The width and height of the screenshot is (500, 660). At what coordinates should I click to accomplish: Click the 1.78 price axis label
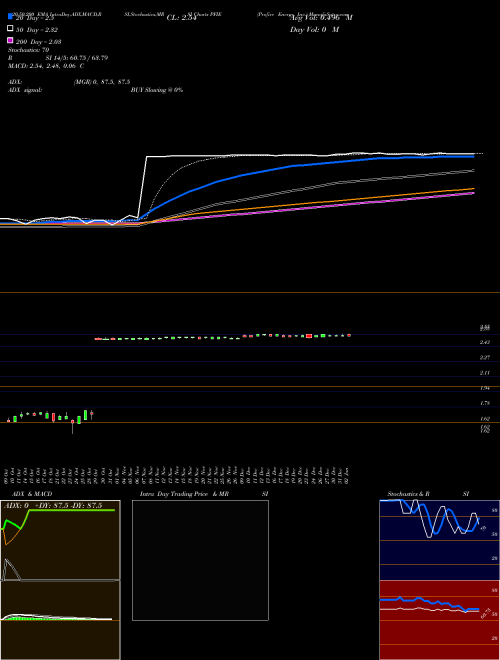tap(484, 403)
